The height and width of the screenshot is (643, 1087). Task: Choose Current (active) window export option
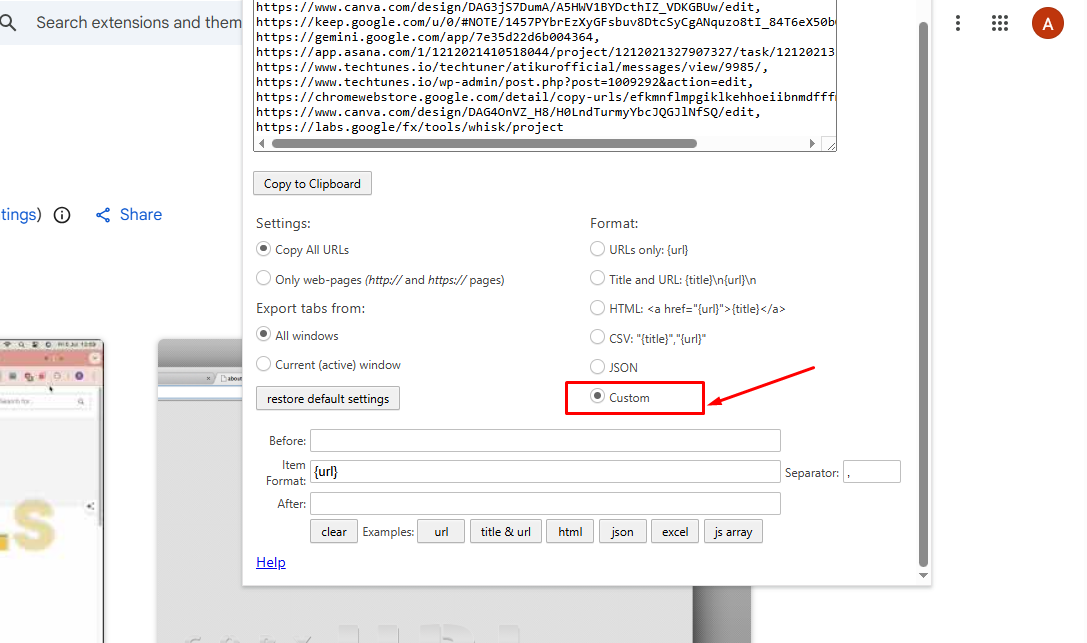263,364
